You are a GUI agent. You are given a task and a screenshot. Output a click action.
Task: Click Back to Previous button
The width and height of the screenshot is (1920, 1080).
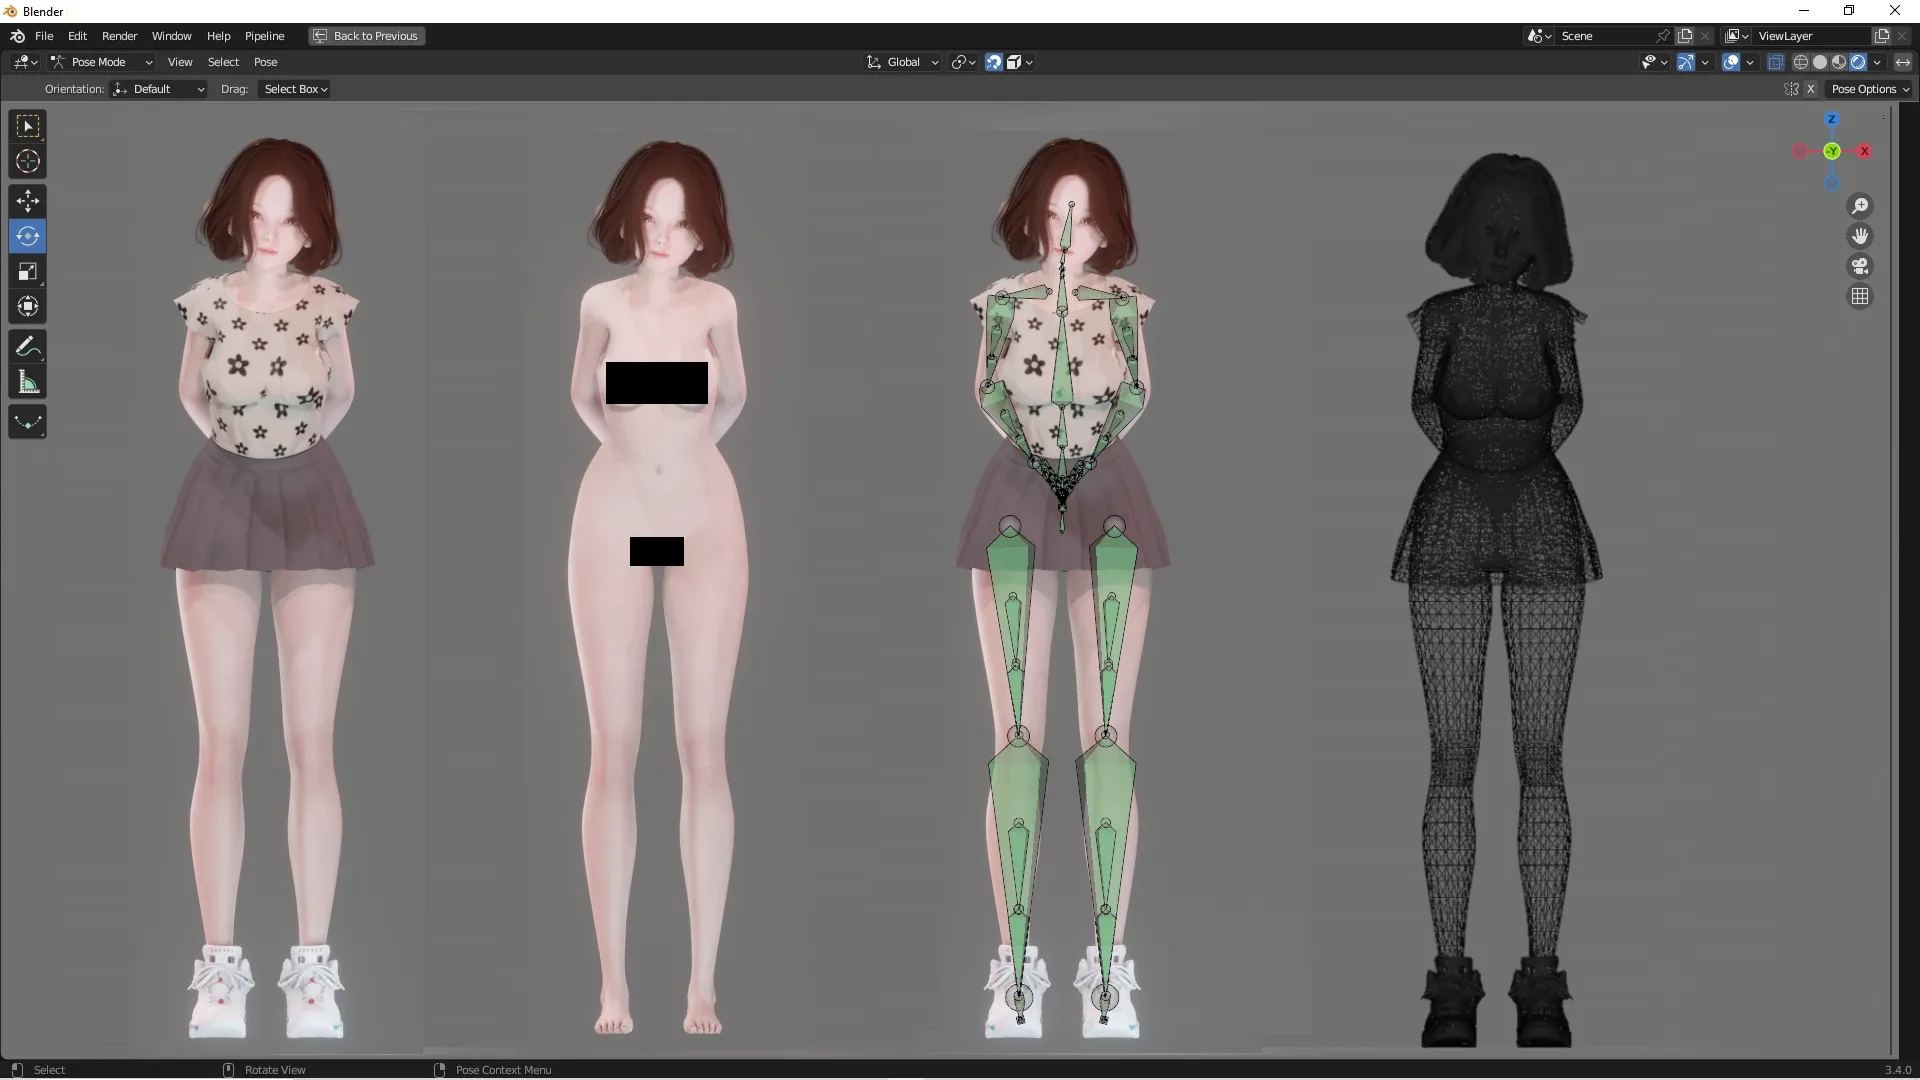click(375, 36)
